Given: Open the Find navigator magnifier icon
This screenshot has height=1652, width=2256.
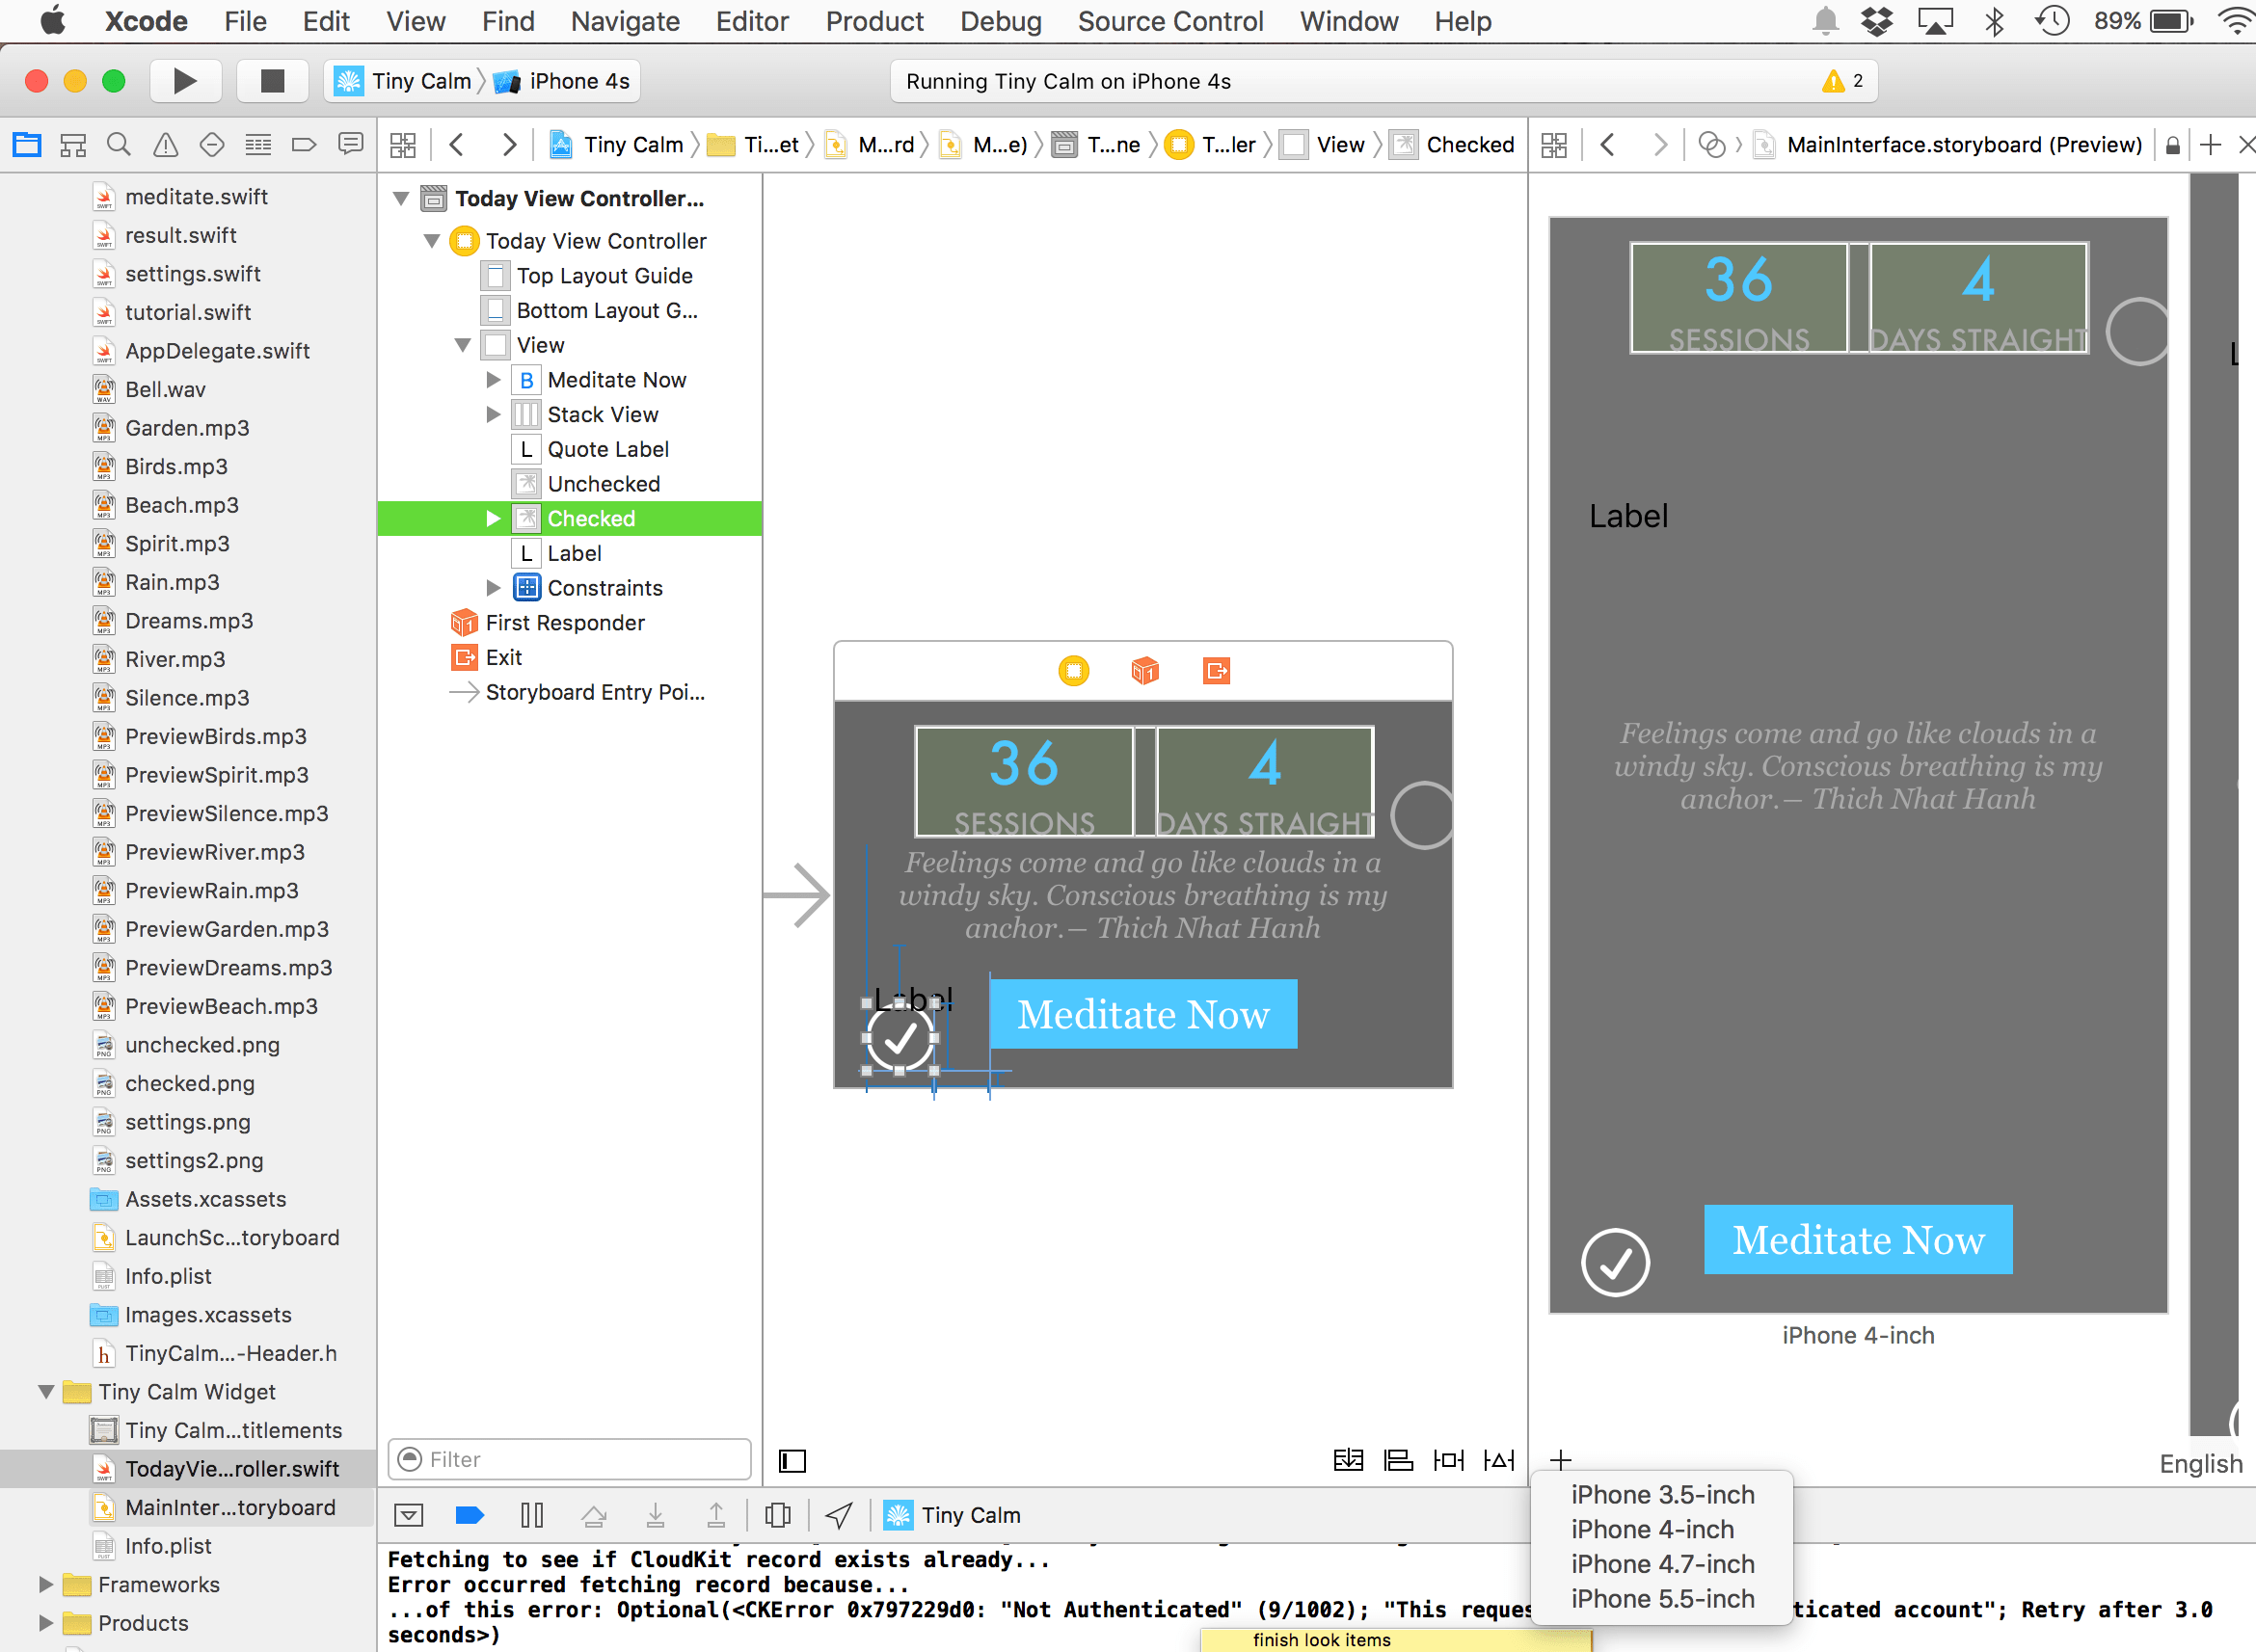Looking at the screenshot, I should 119,145.
